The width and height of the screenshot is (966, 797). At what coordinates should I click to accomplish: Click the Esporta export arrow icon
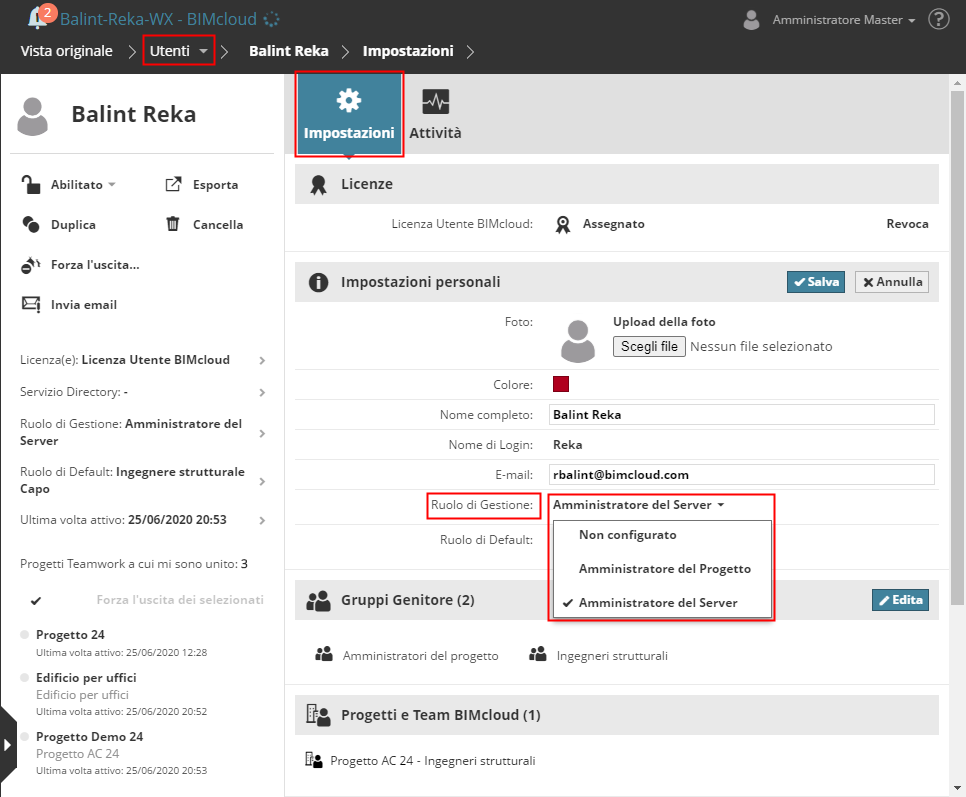[173, 184]
